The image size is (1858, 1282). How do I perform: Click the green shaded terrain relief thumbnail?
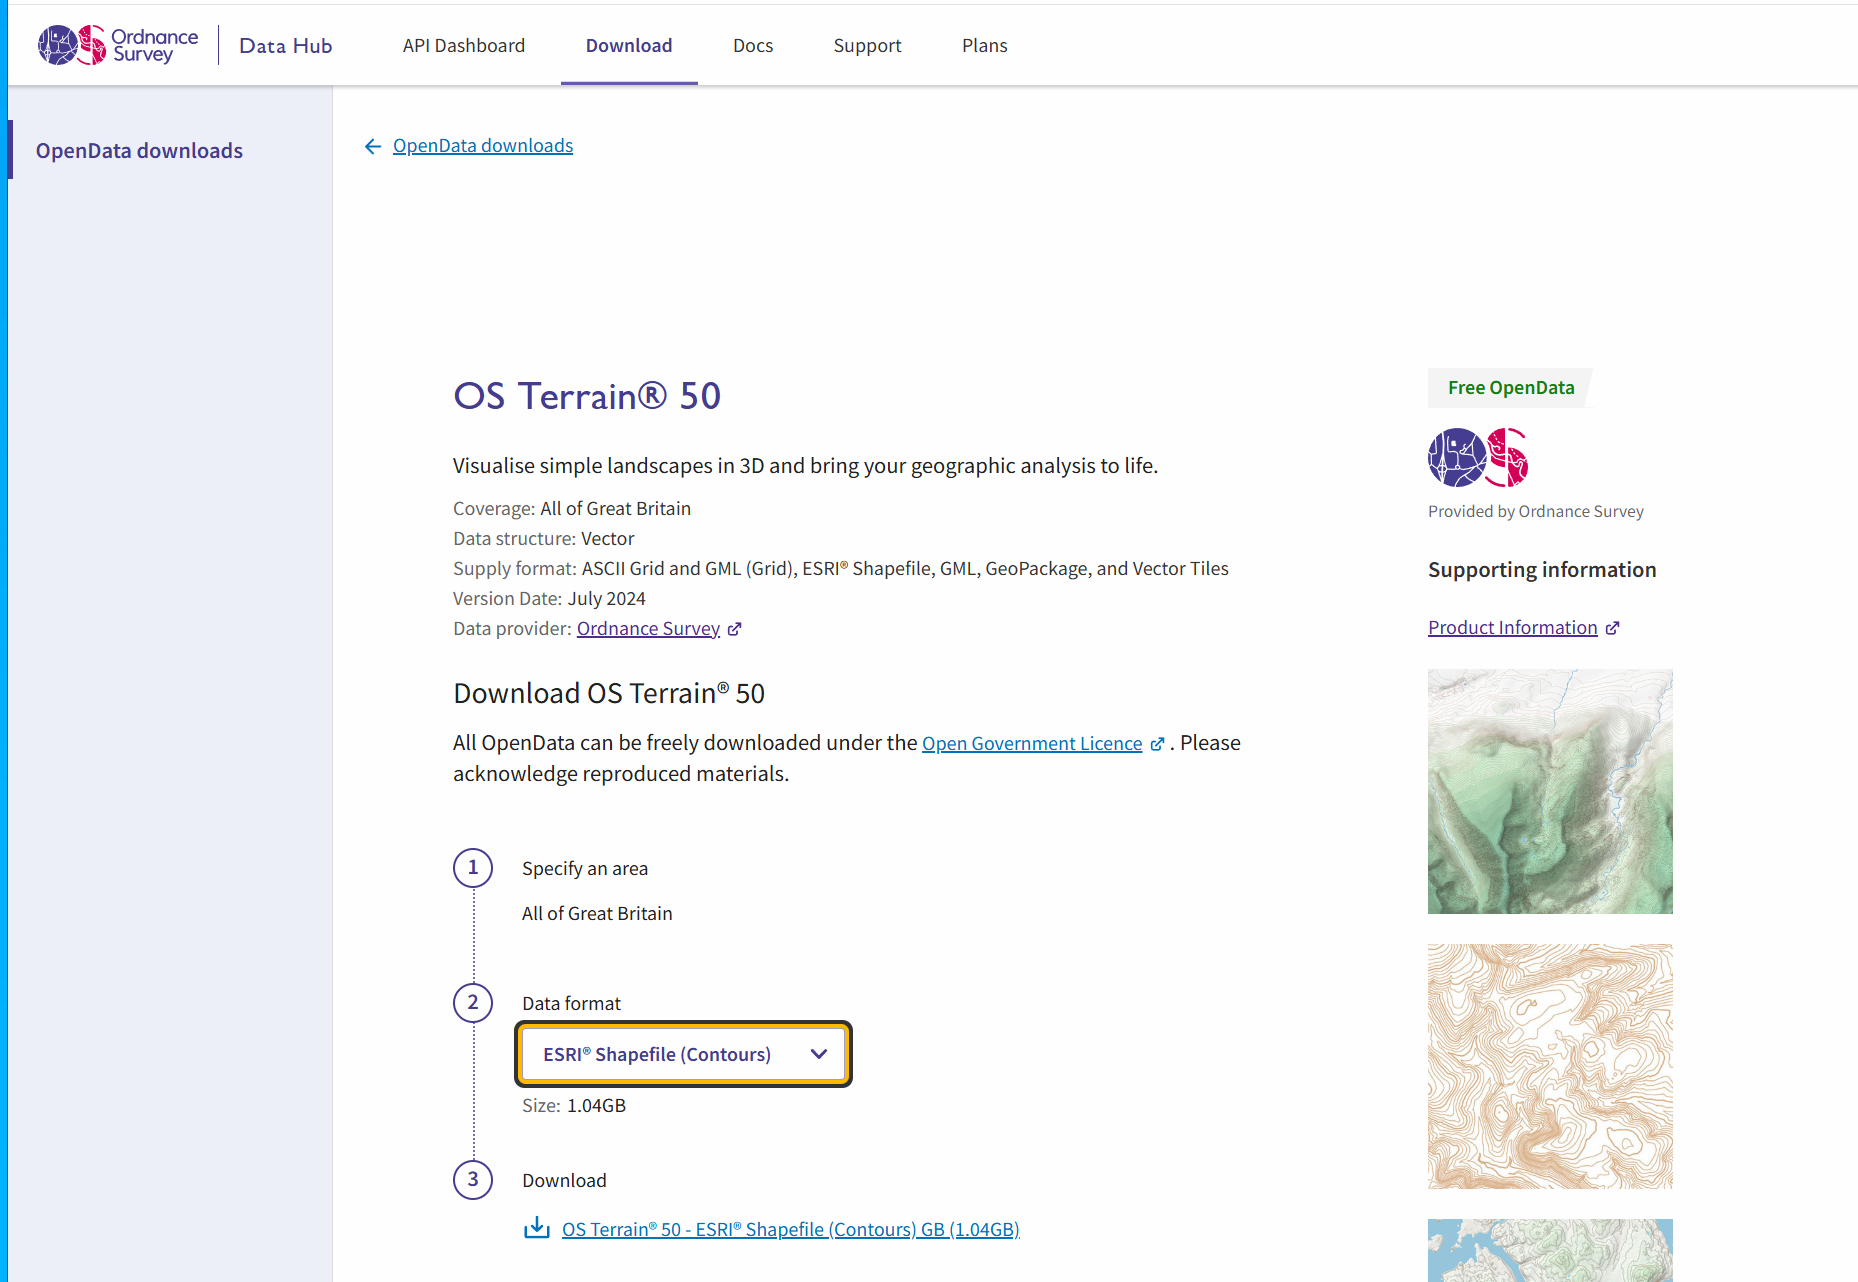(x=1550, y=791)
